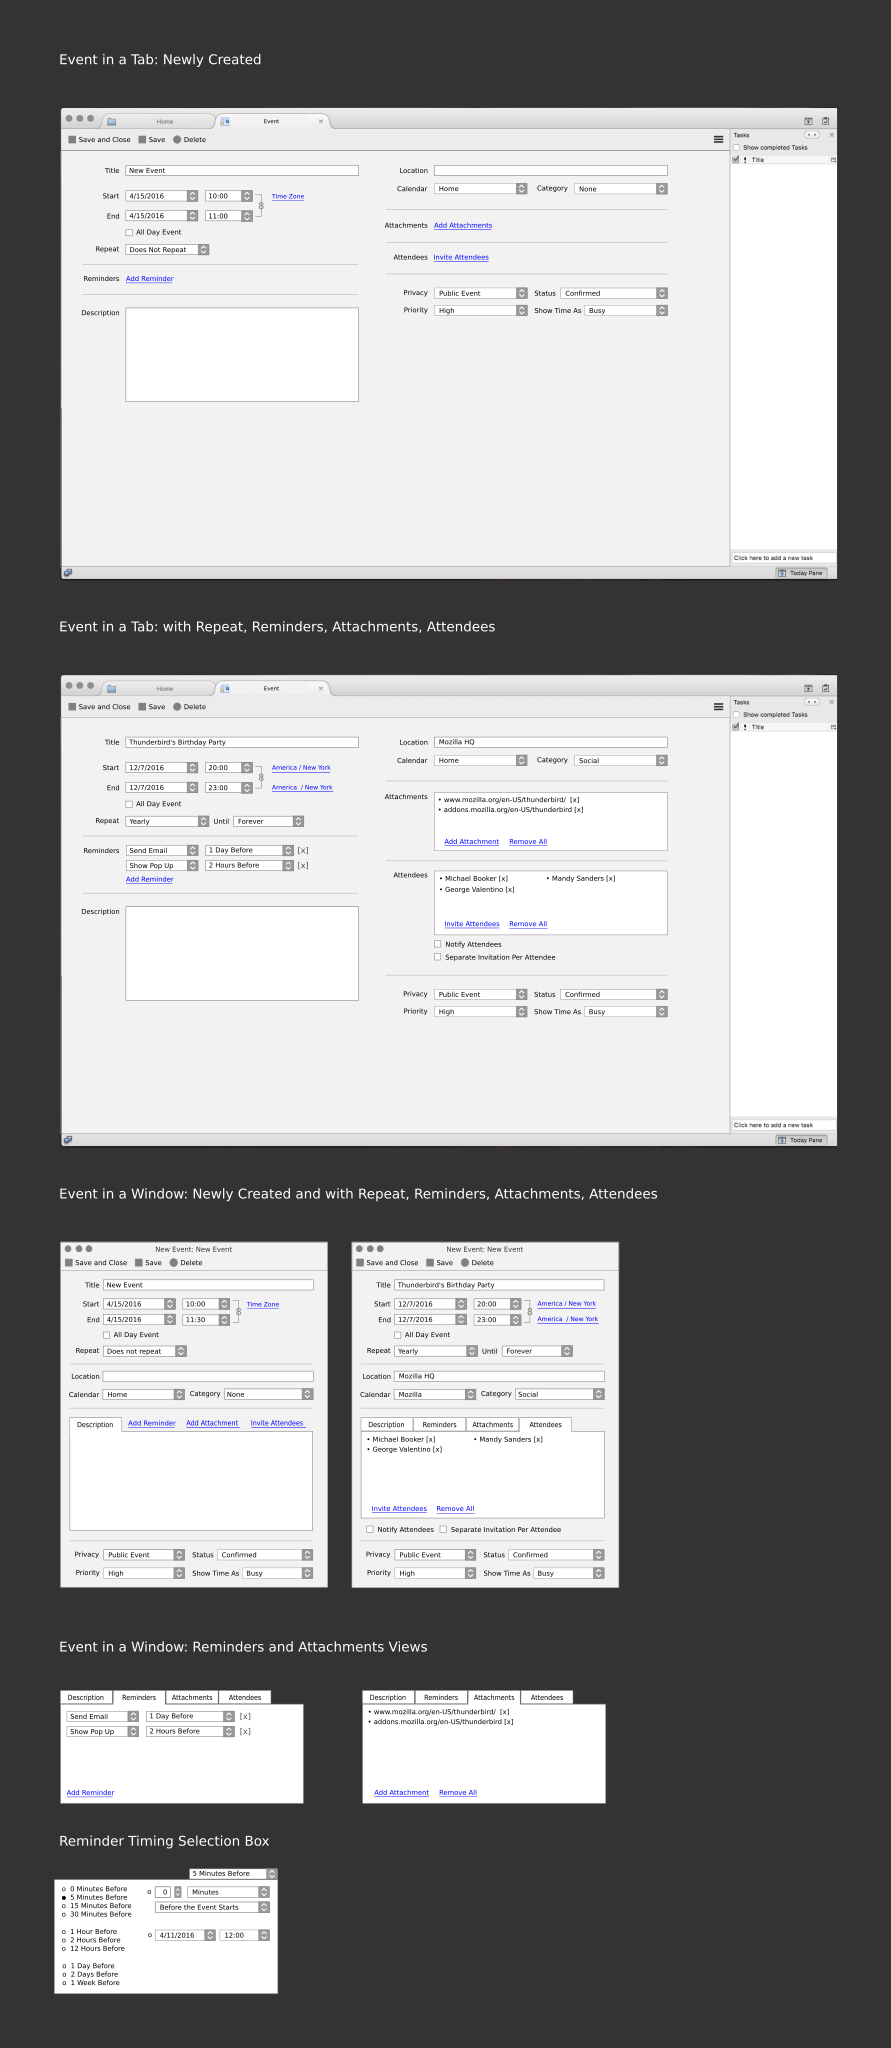Image resolution: width=891 pixels, height=2048 pixels.
Task: Enable Notify Attendees in Birthday Party tab mockup
Action: click(438, 944)
